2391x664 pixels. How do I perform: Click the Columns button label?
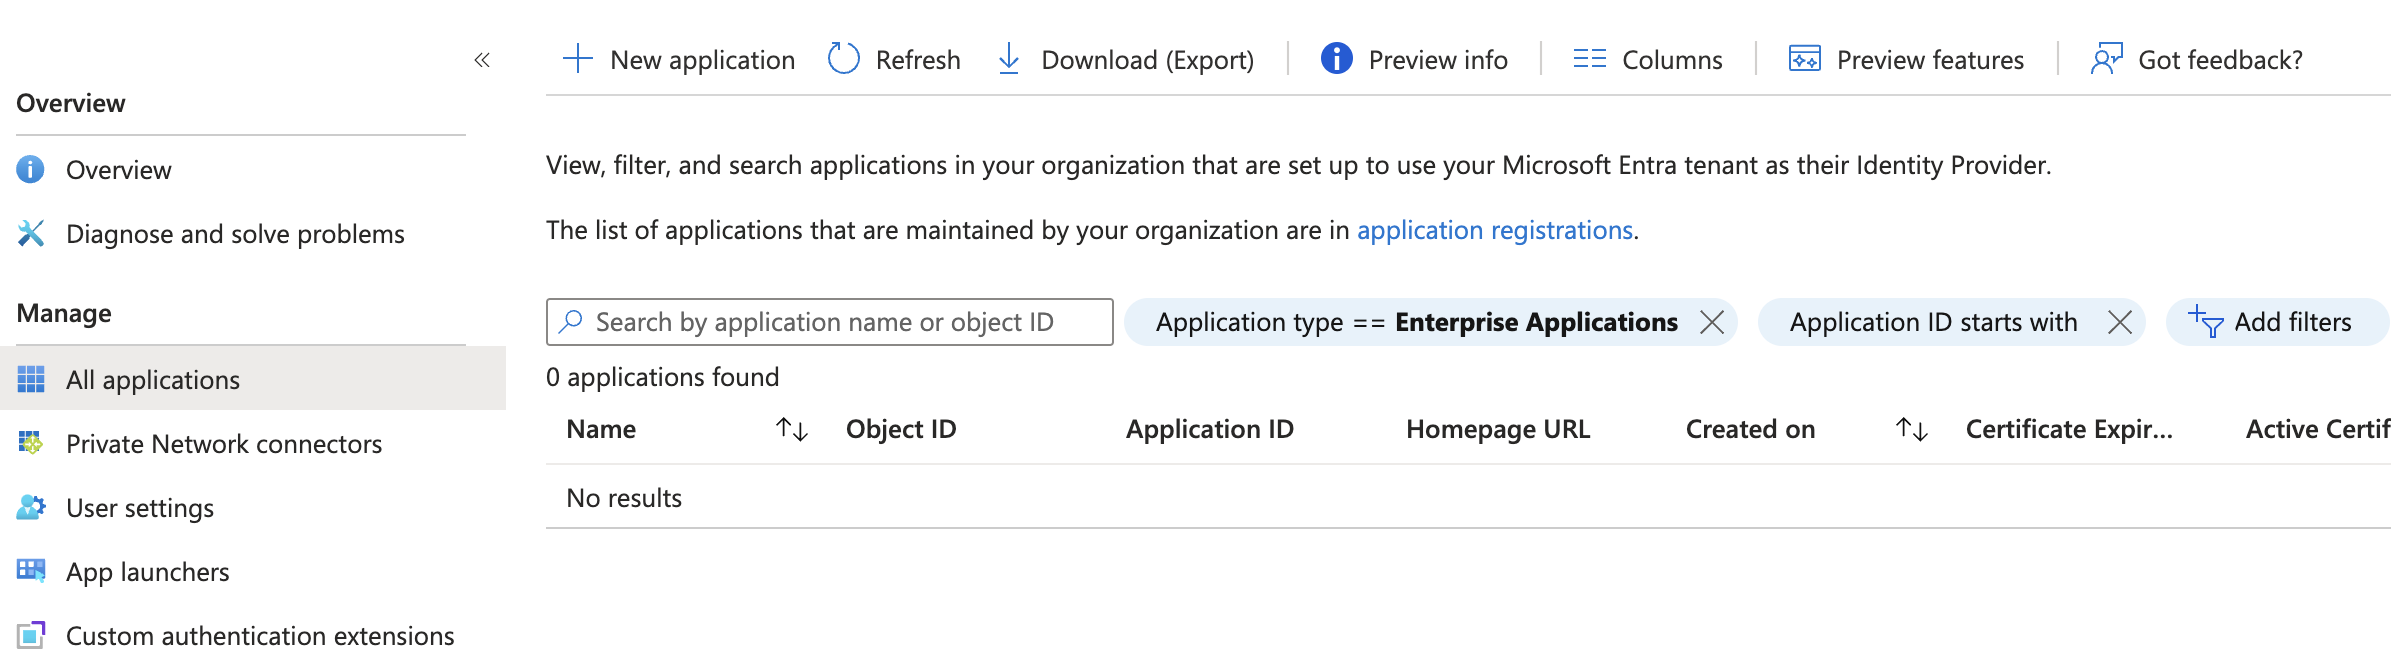point(1672,60)
